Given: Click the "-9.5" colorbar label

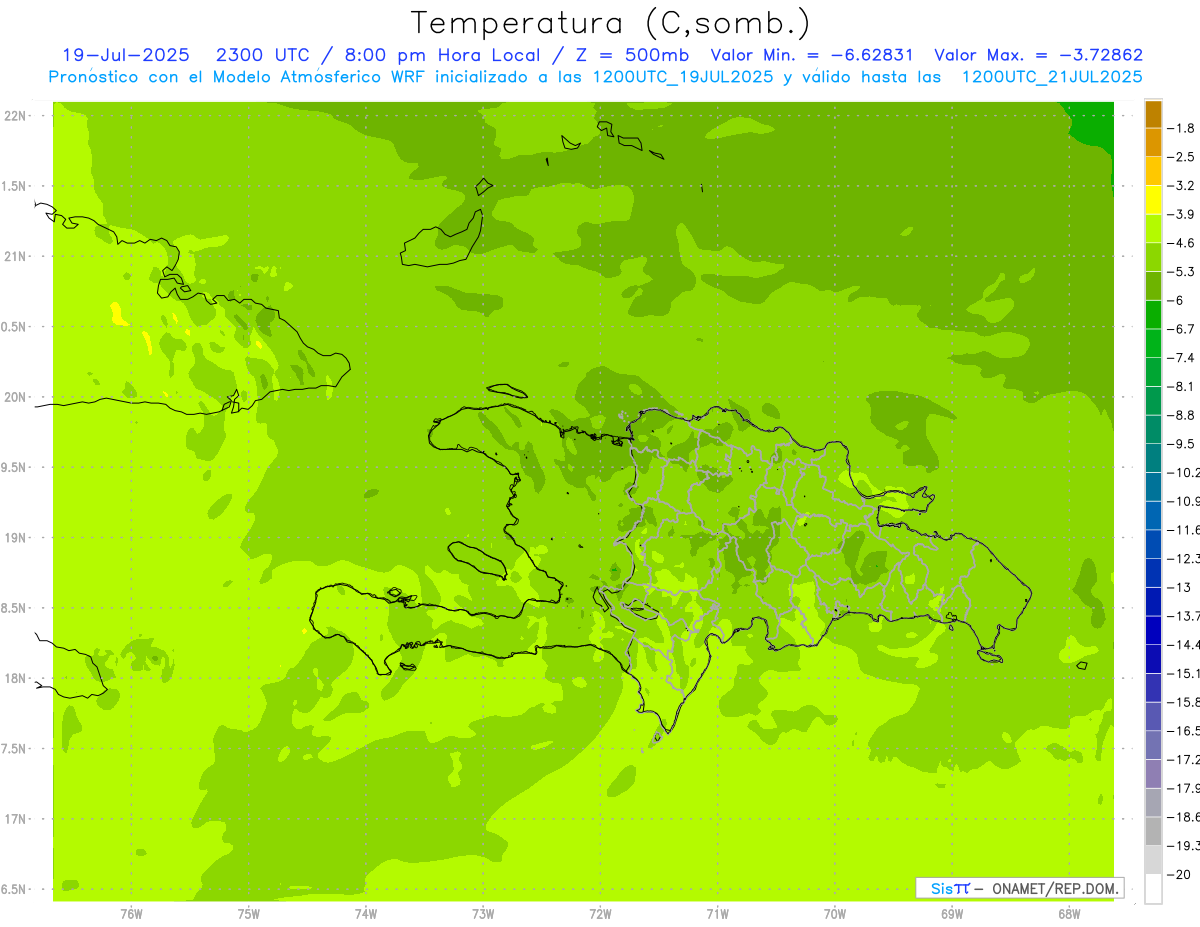Looking at the screenshot, I should 1180,443.
